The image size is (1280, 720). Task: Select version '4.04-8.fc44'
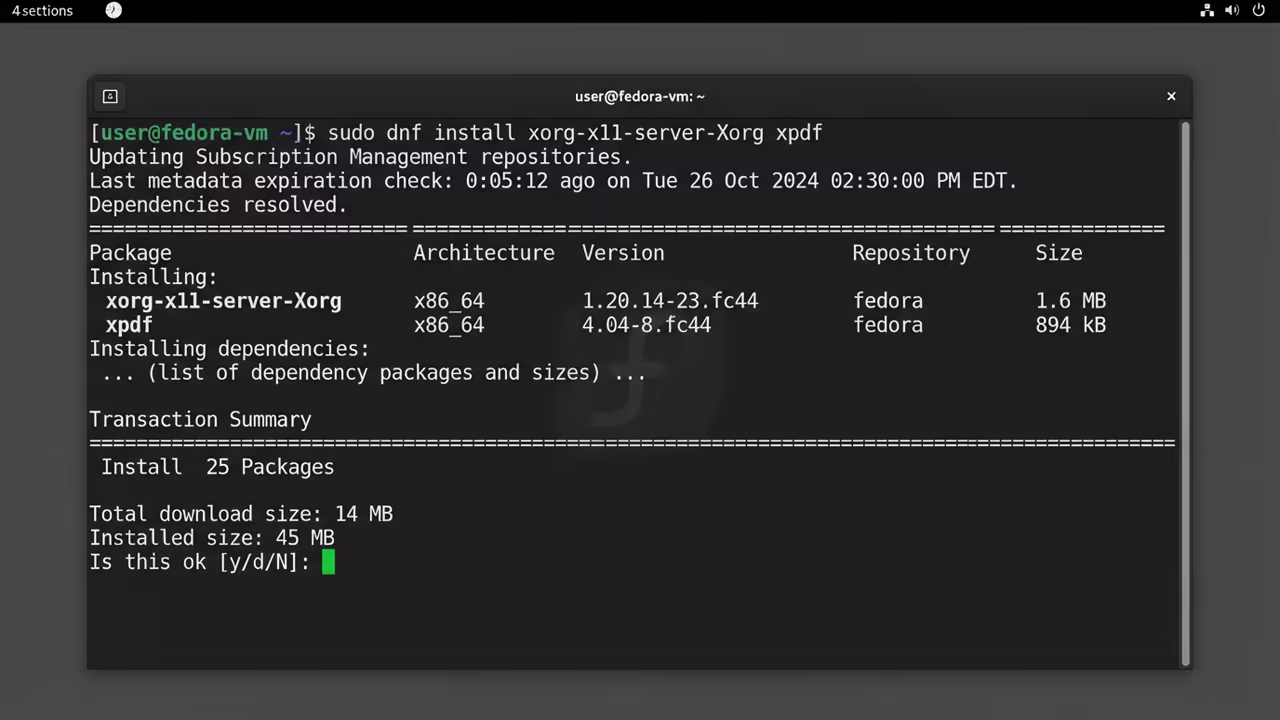(646, 325)
